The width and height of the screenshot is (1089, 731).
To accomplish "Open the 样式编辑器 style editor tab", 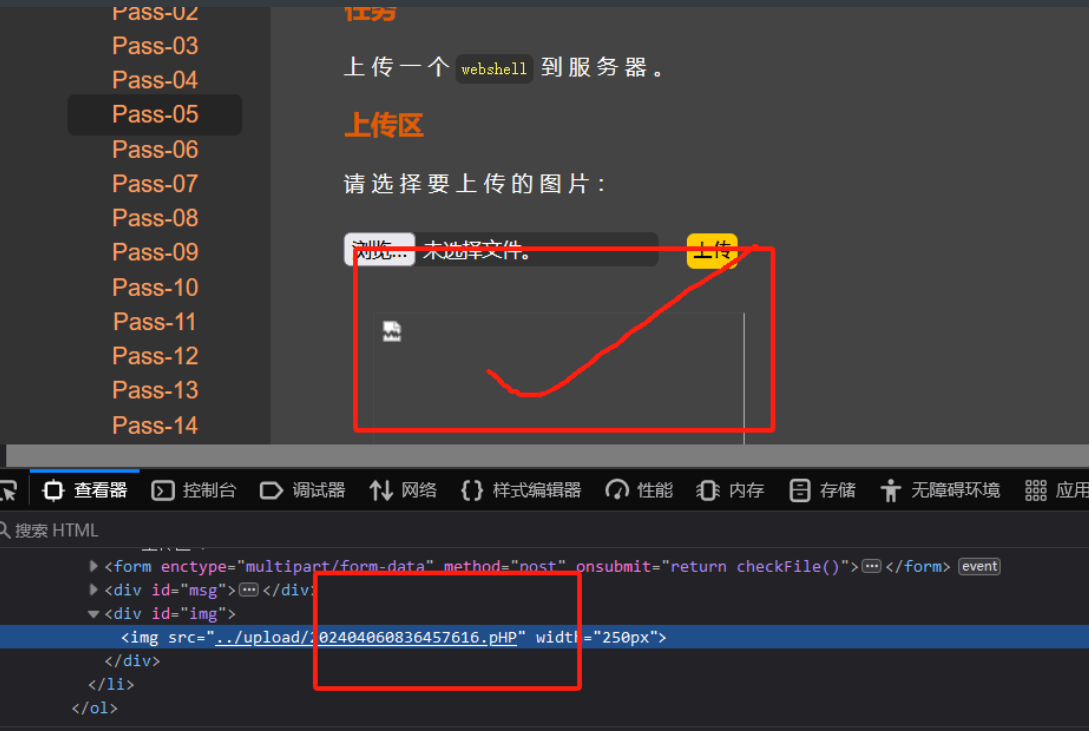I will click(521, 491).
